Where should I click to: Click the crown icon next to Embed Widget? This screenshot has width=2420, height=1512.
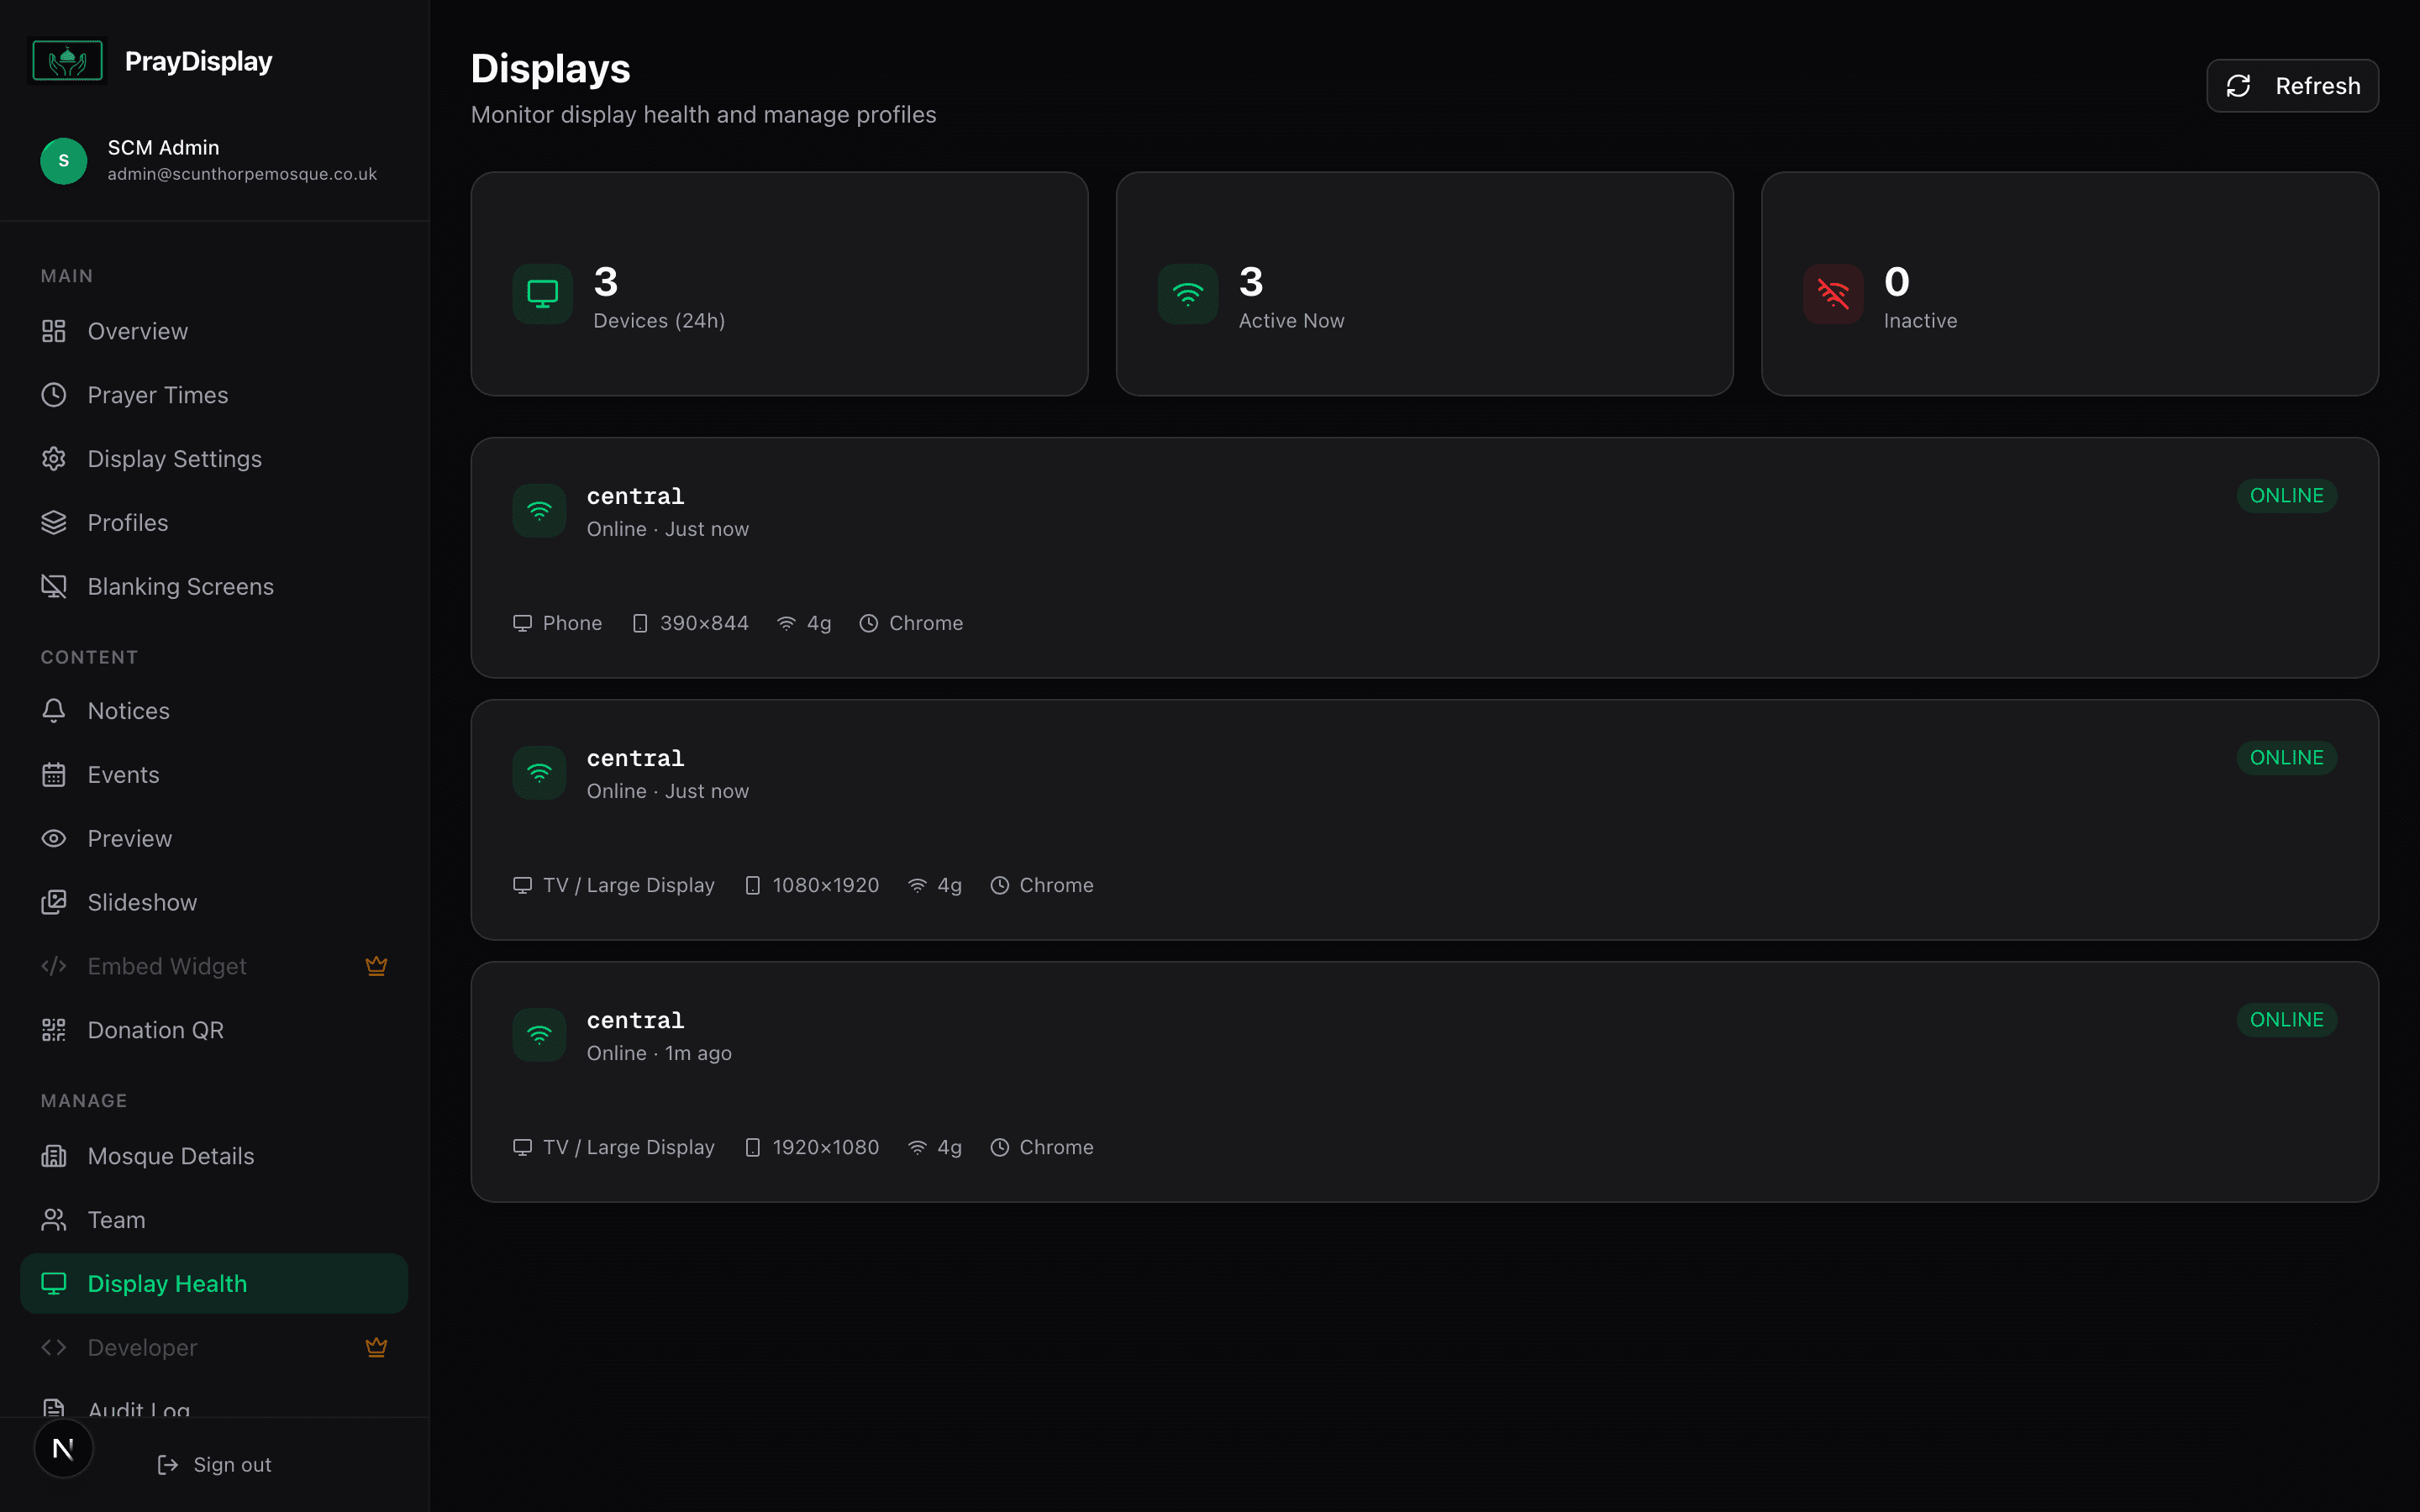click(377, 965)
